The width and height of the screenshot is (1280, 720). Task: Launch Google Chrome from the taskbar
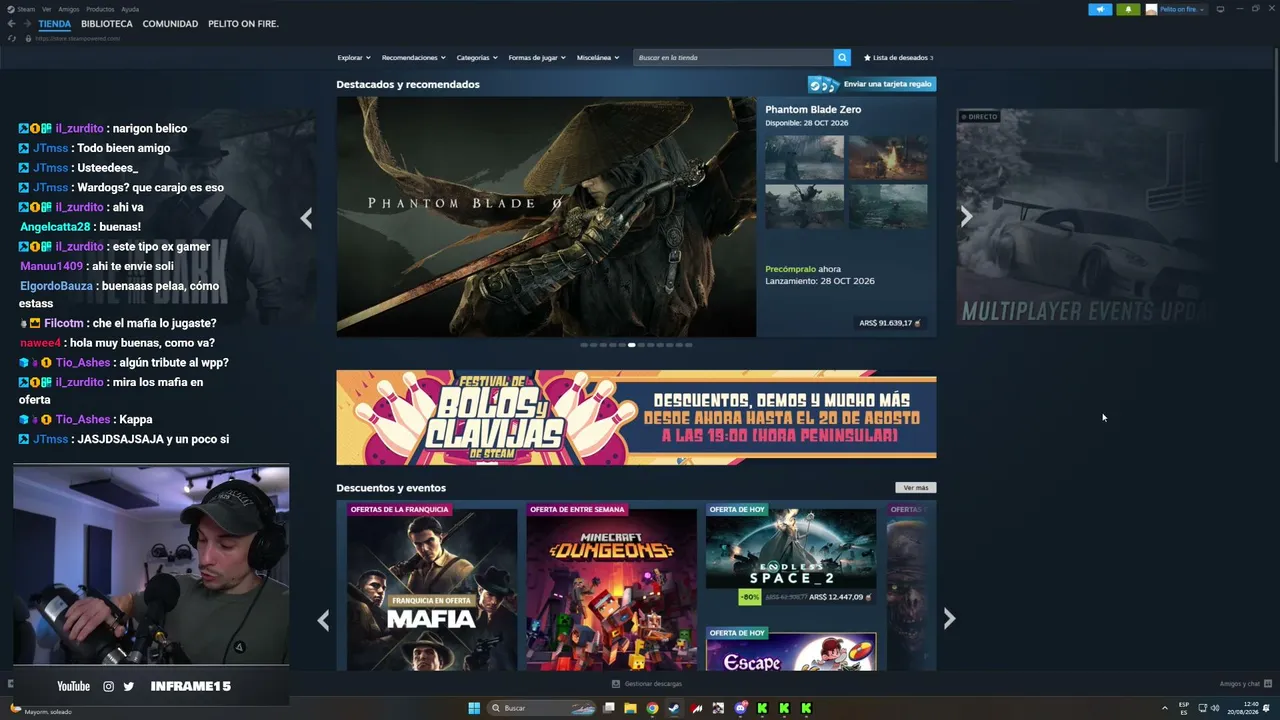(x=652, y=708)
